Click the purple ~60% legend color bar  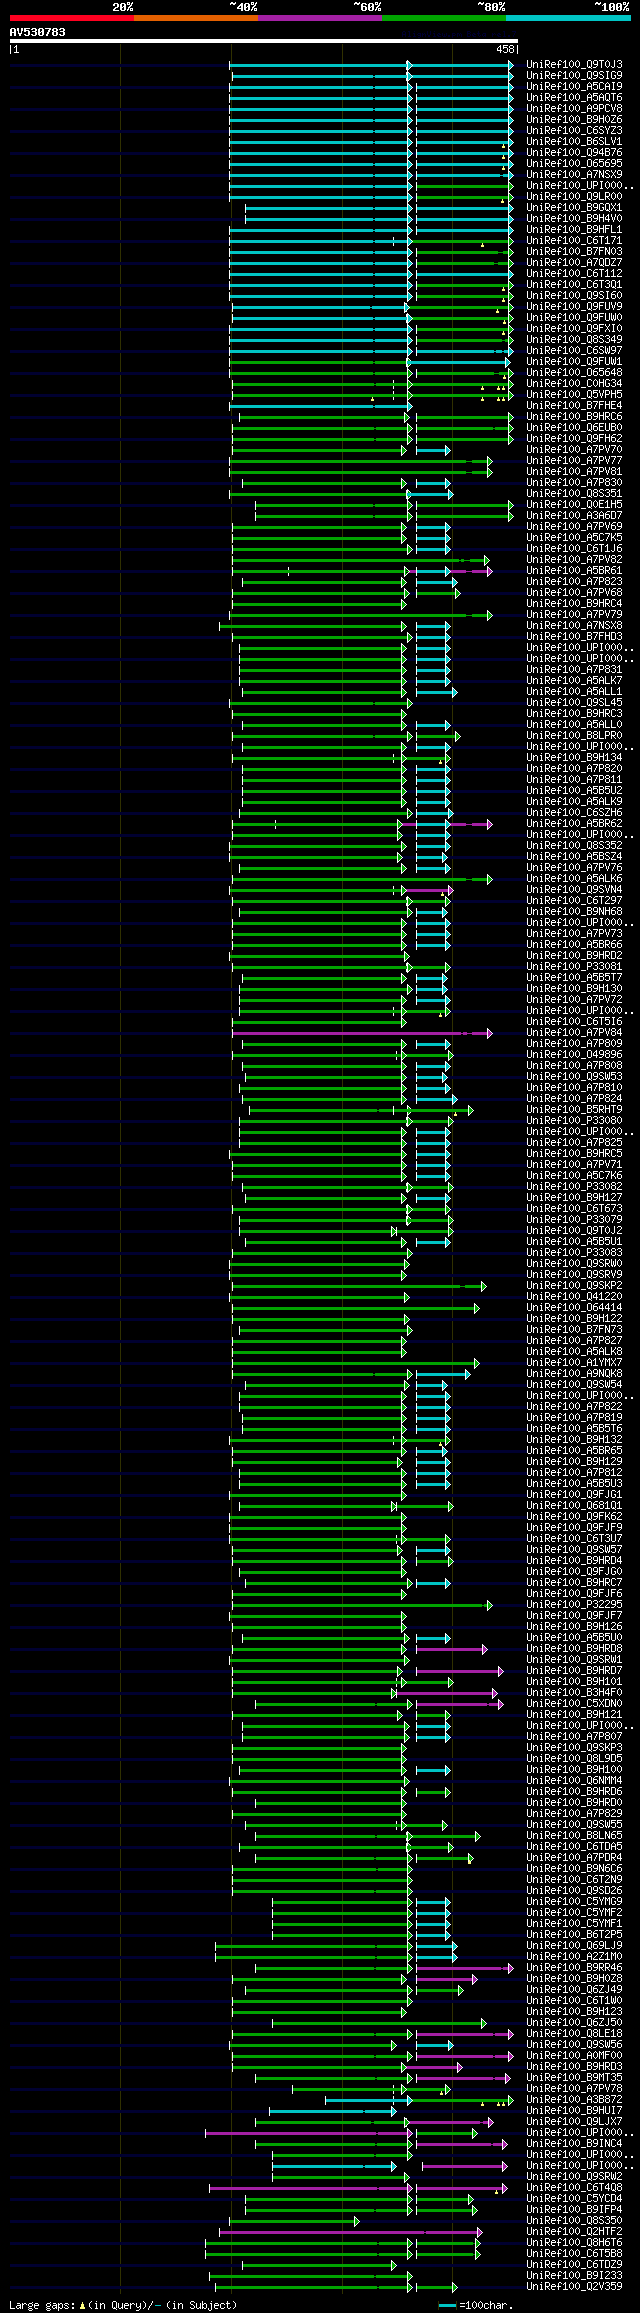pyautogui.click(x=319, y=18)
